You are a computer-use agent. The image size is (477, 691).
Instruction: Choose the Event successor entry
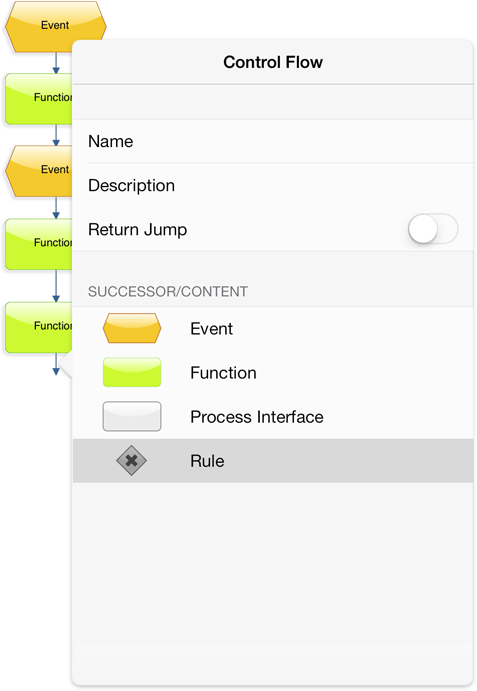pos(273,329)
